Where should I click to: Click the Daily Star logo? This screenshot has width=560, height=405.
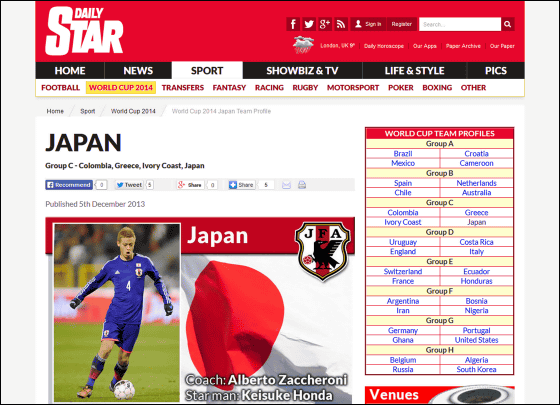point(84,31)
